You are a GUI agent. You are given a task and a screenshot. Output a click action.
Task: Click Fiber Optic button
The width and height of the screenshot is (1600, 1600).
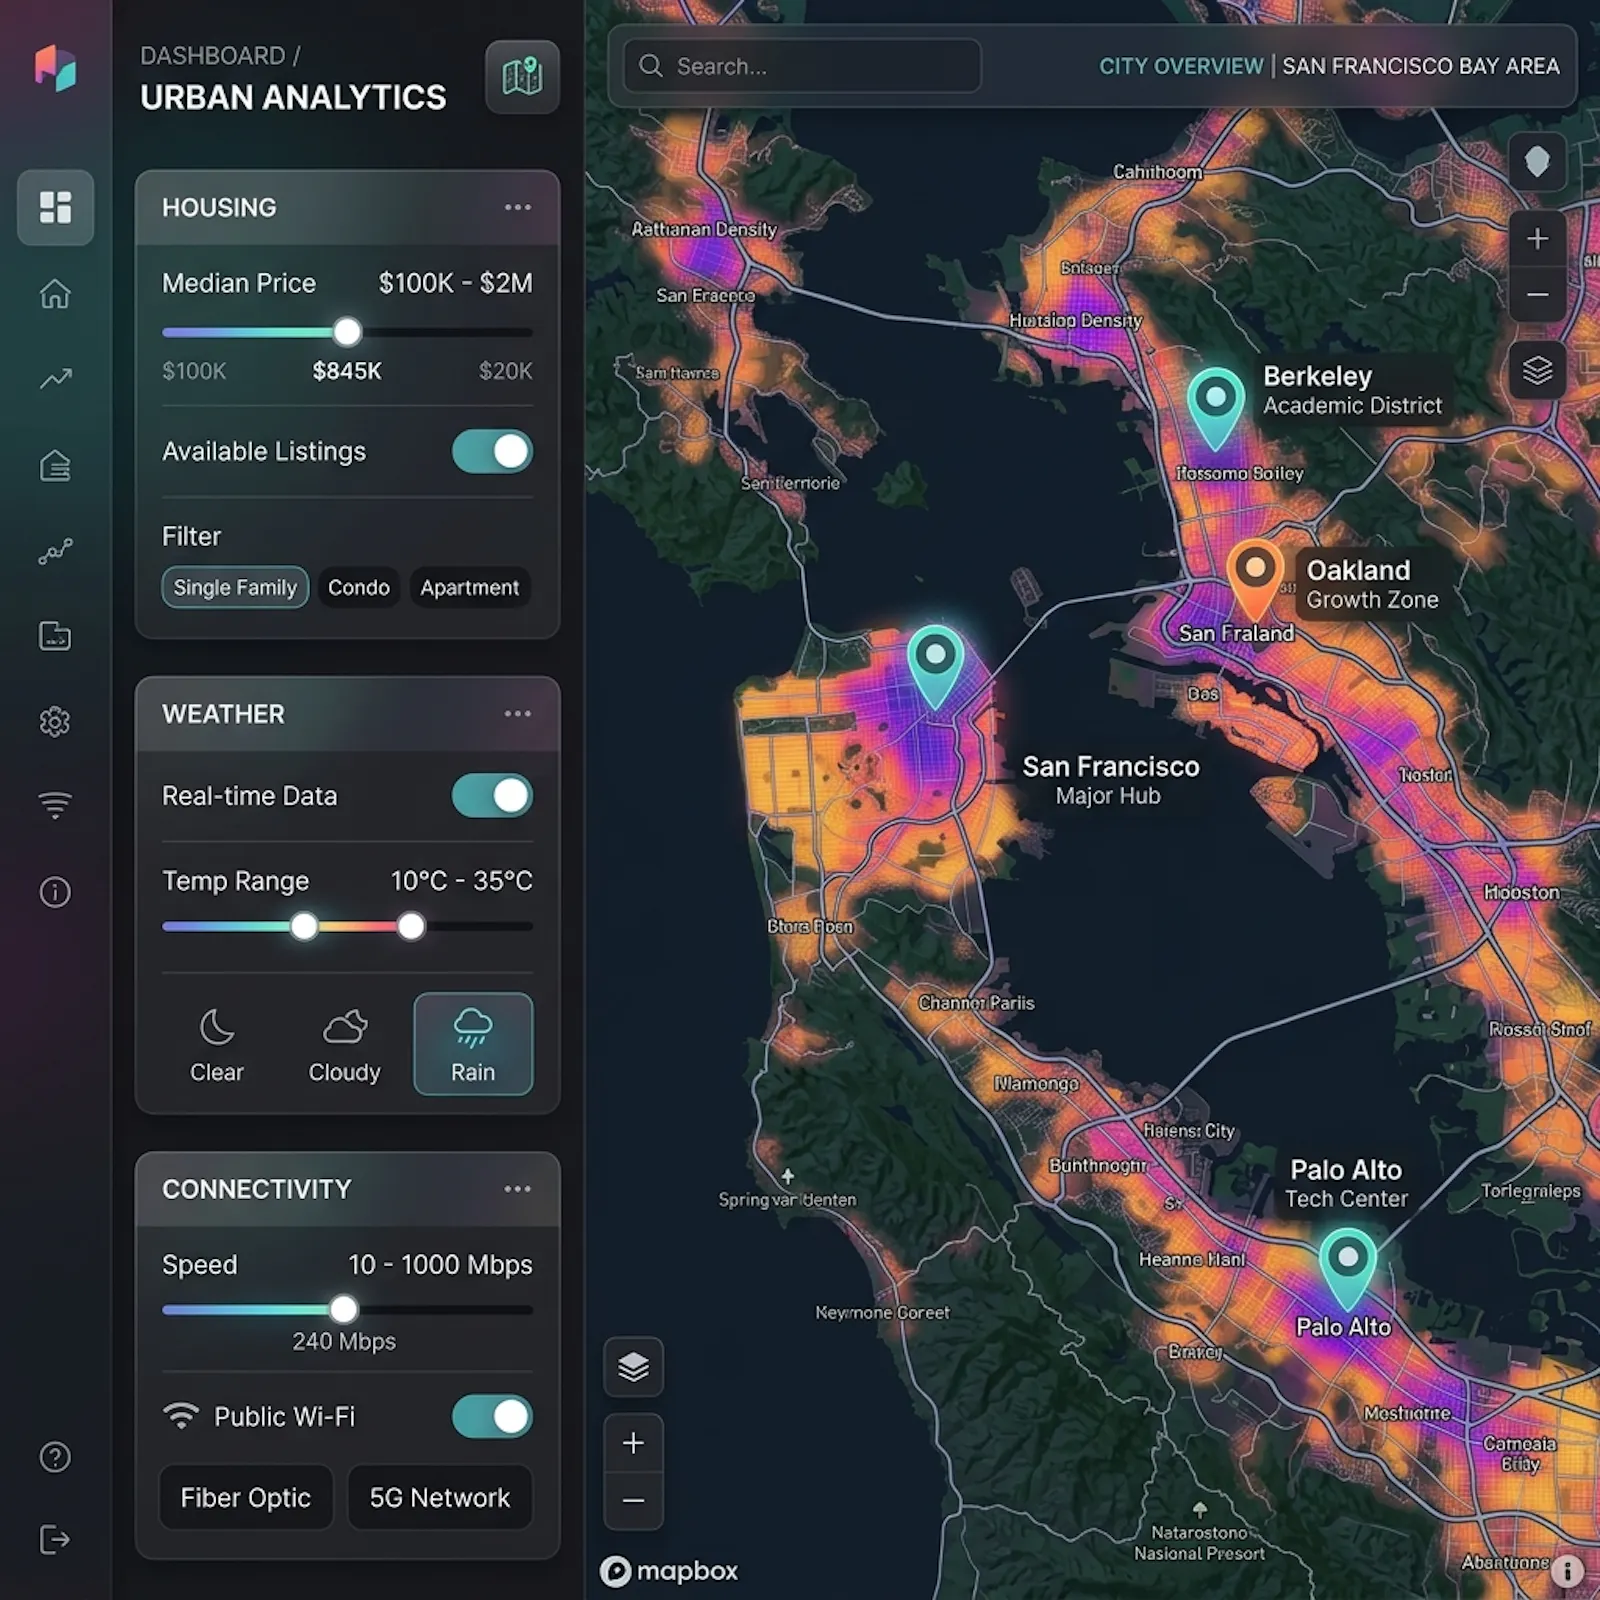pos(246,1498)
